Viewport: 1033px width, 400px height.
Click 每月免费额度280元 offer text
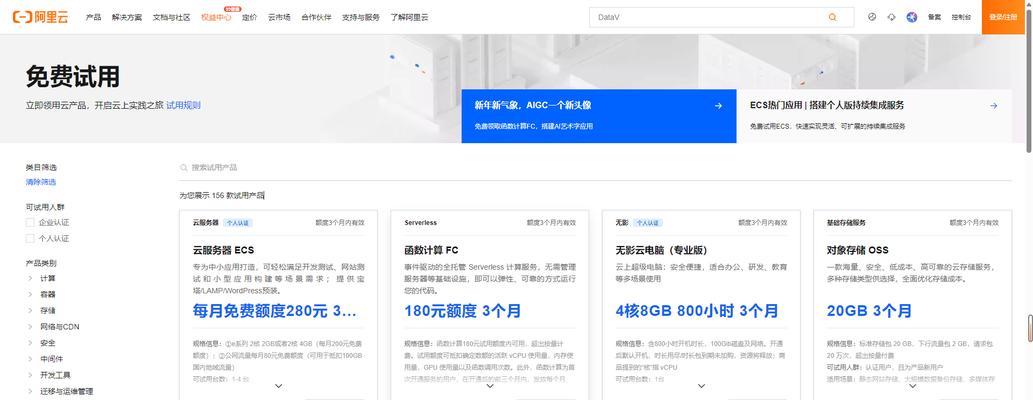pyautogui.click(x=275, y=311)
